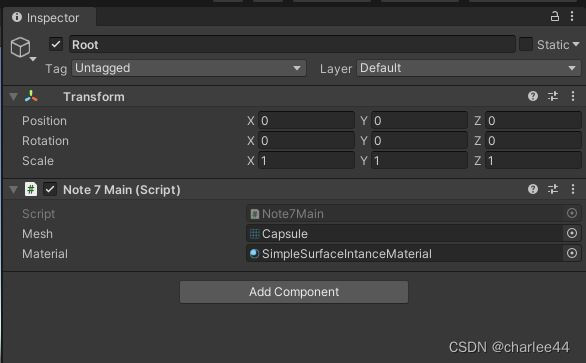The width and height of the screenshot is (586, 363).
Task: Open the Layer dropdown showing Default
Action: click(469, 68)
